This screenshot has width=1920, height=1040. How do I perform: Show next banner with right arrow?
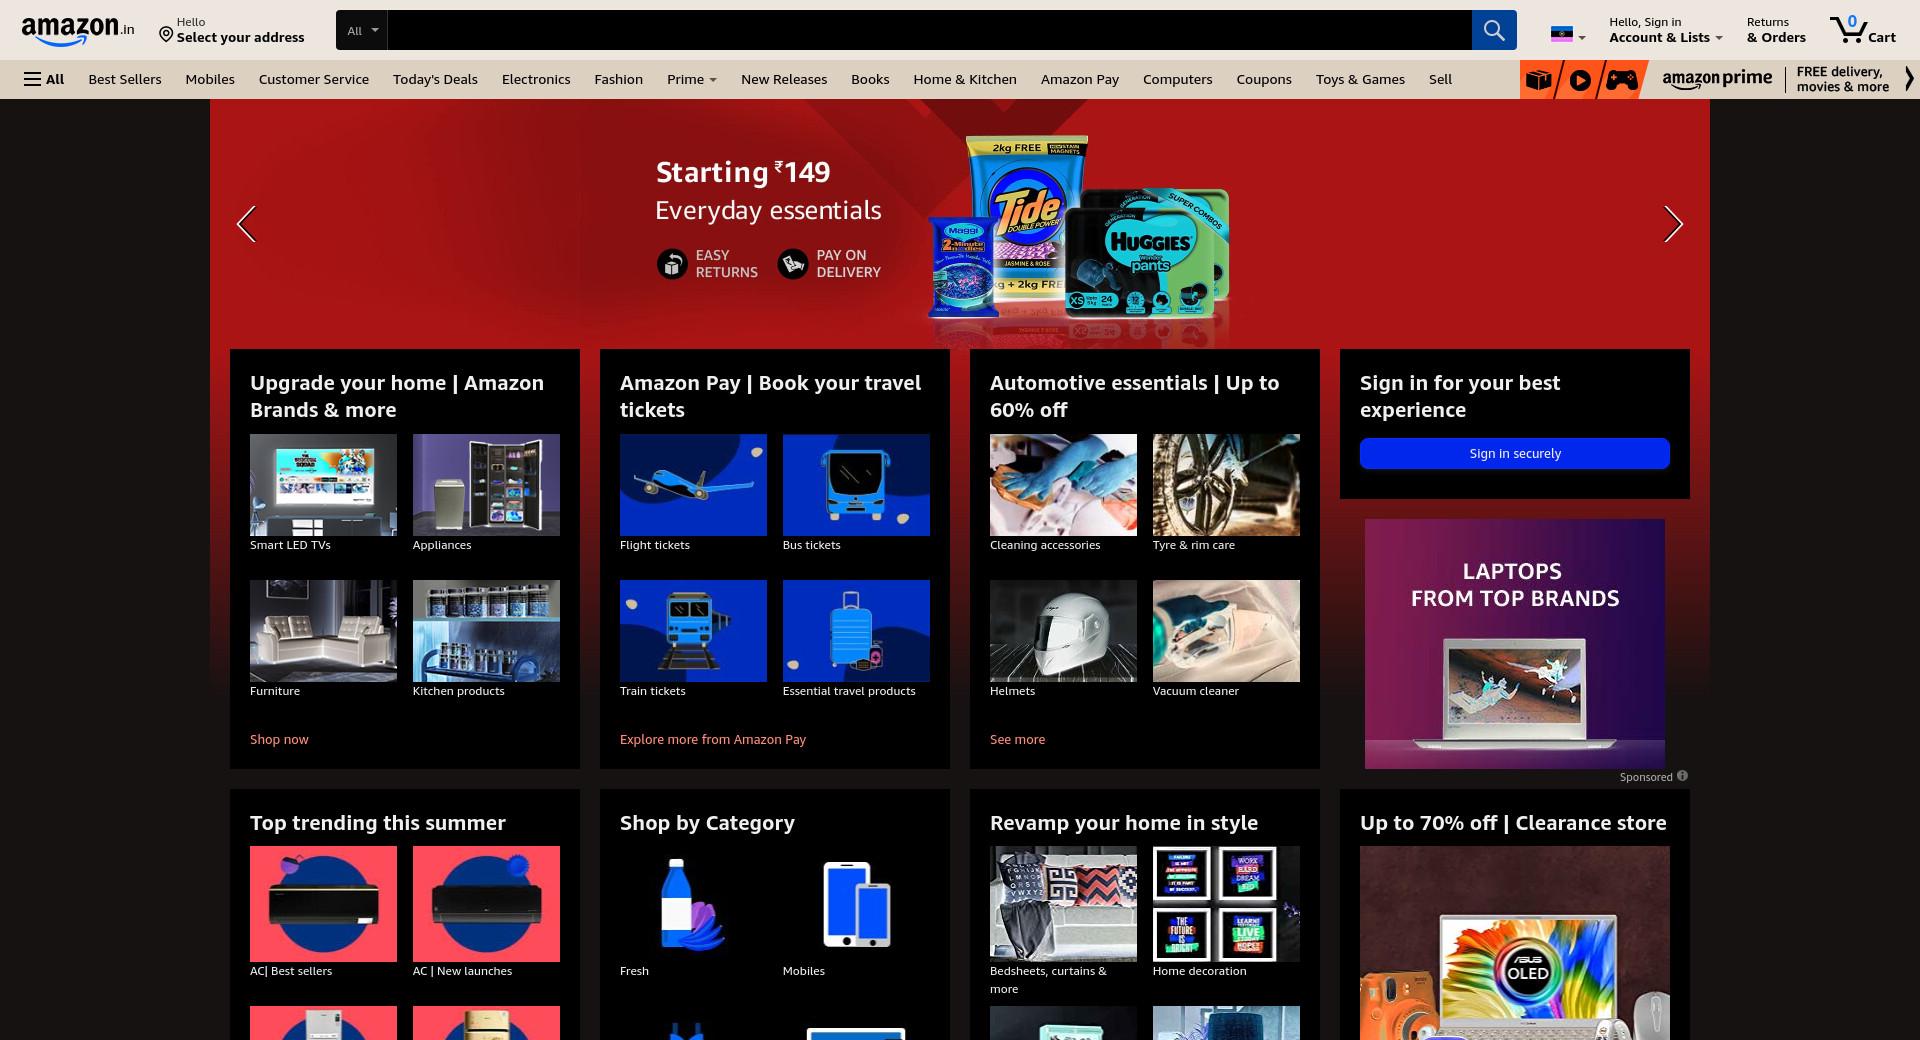coord(1673,224)
